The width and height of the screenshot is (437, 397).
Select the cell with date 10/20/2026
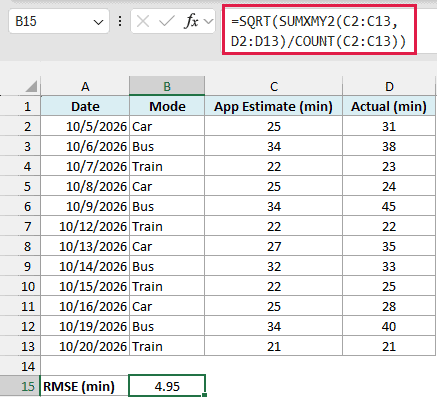[x=85, y=346]
